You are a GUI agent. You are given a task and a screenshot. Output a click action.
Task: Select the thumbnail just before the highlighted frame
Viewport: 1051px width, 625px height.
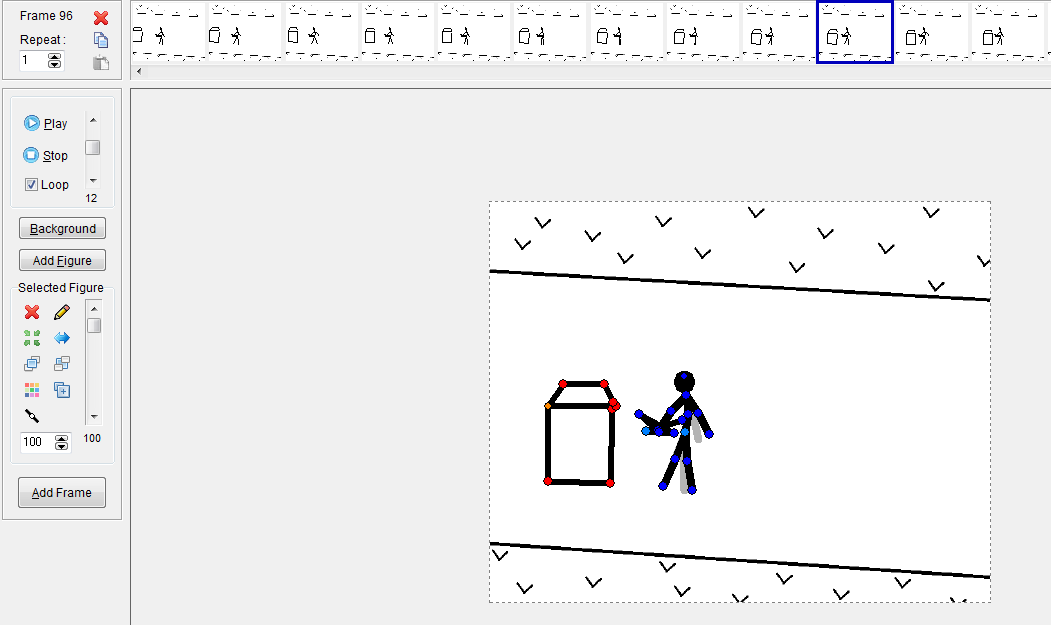(779, 32)
